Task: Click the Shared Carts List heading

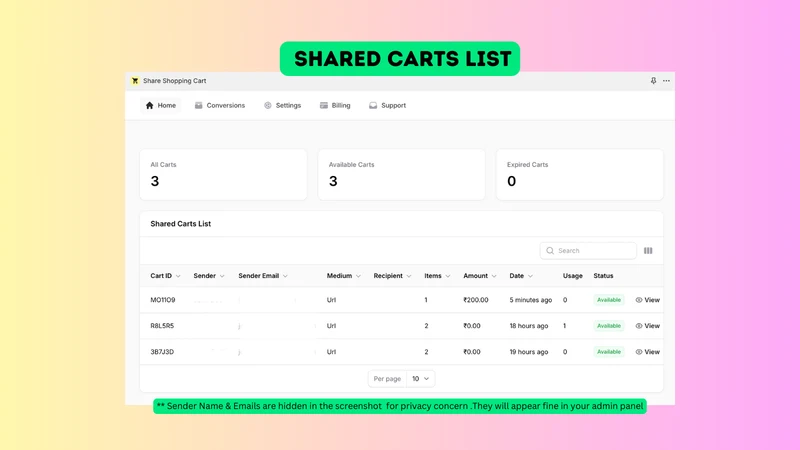Action: (181, 223)
